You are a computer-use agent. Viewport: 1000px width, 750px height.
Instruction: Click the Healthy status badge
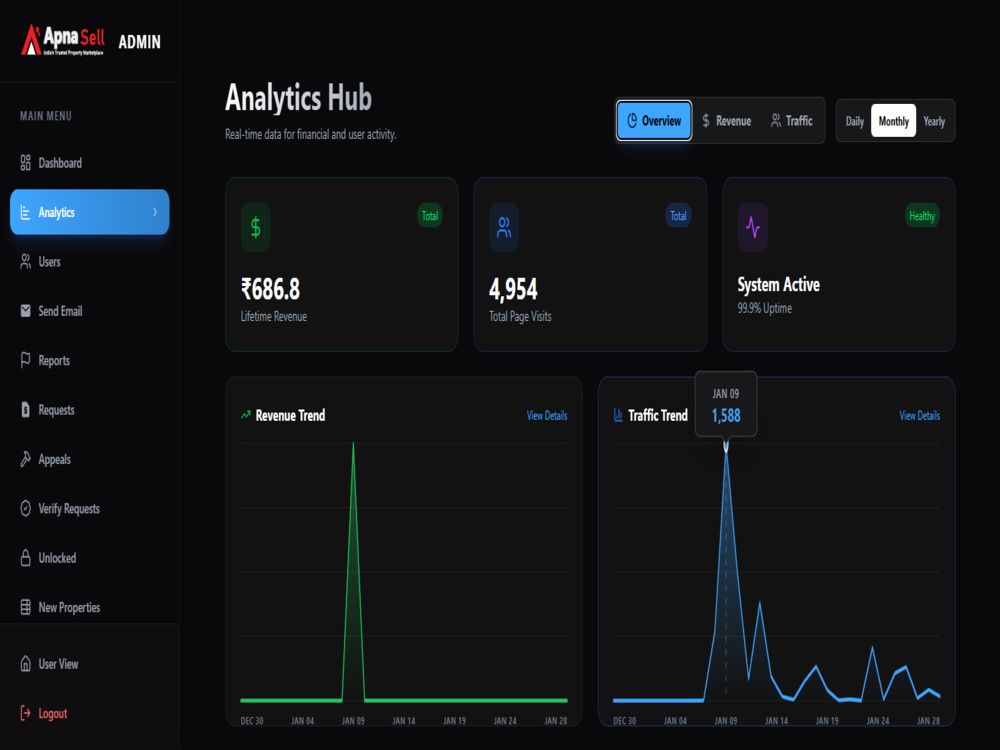pyautogui.click(x=922, y=216)
